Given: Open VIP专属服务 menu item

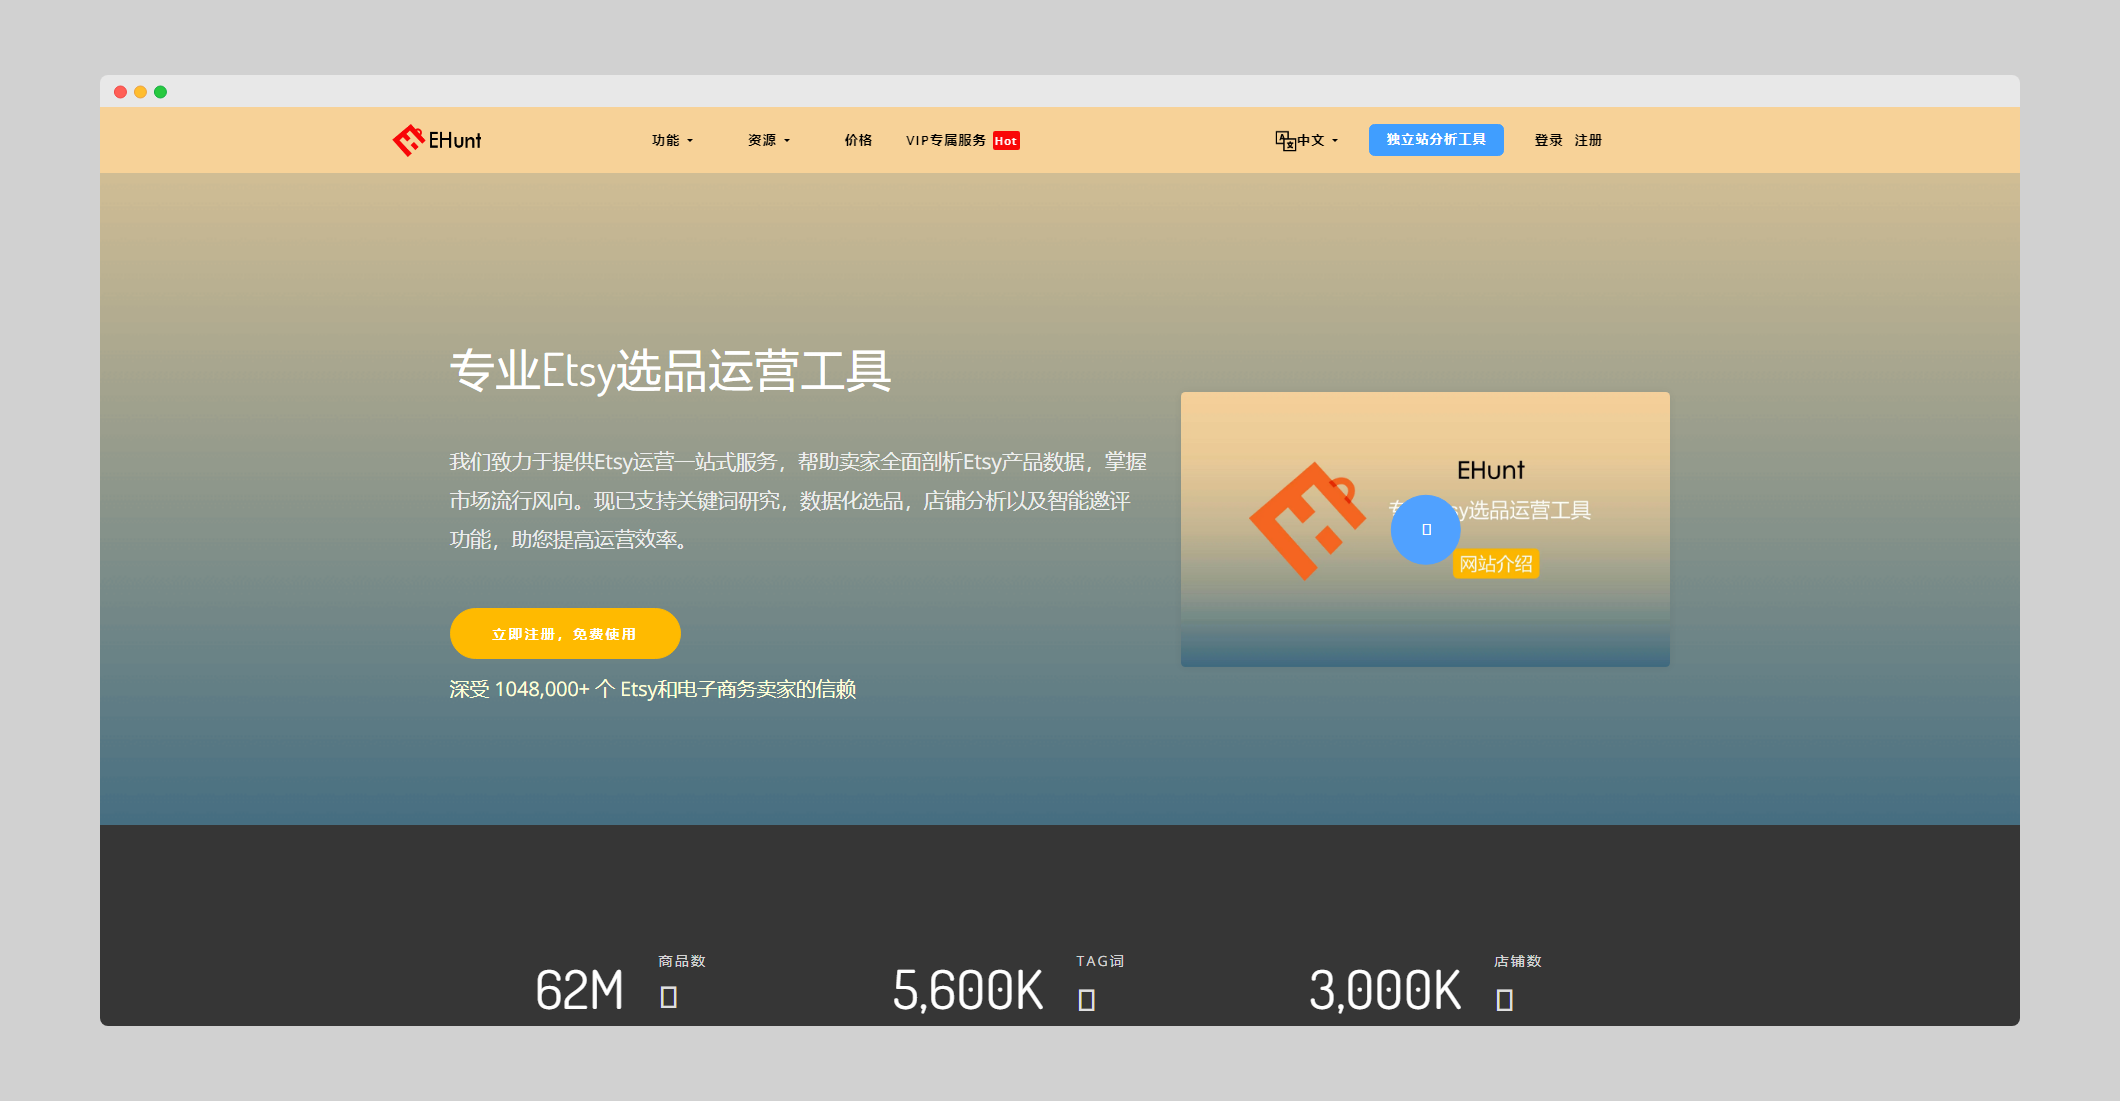Looking at the screenshot, I should coord(946,140).
